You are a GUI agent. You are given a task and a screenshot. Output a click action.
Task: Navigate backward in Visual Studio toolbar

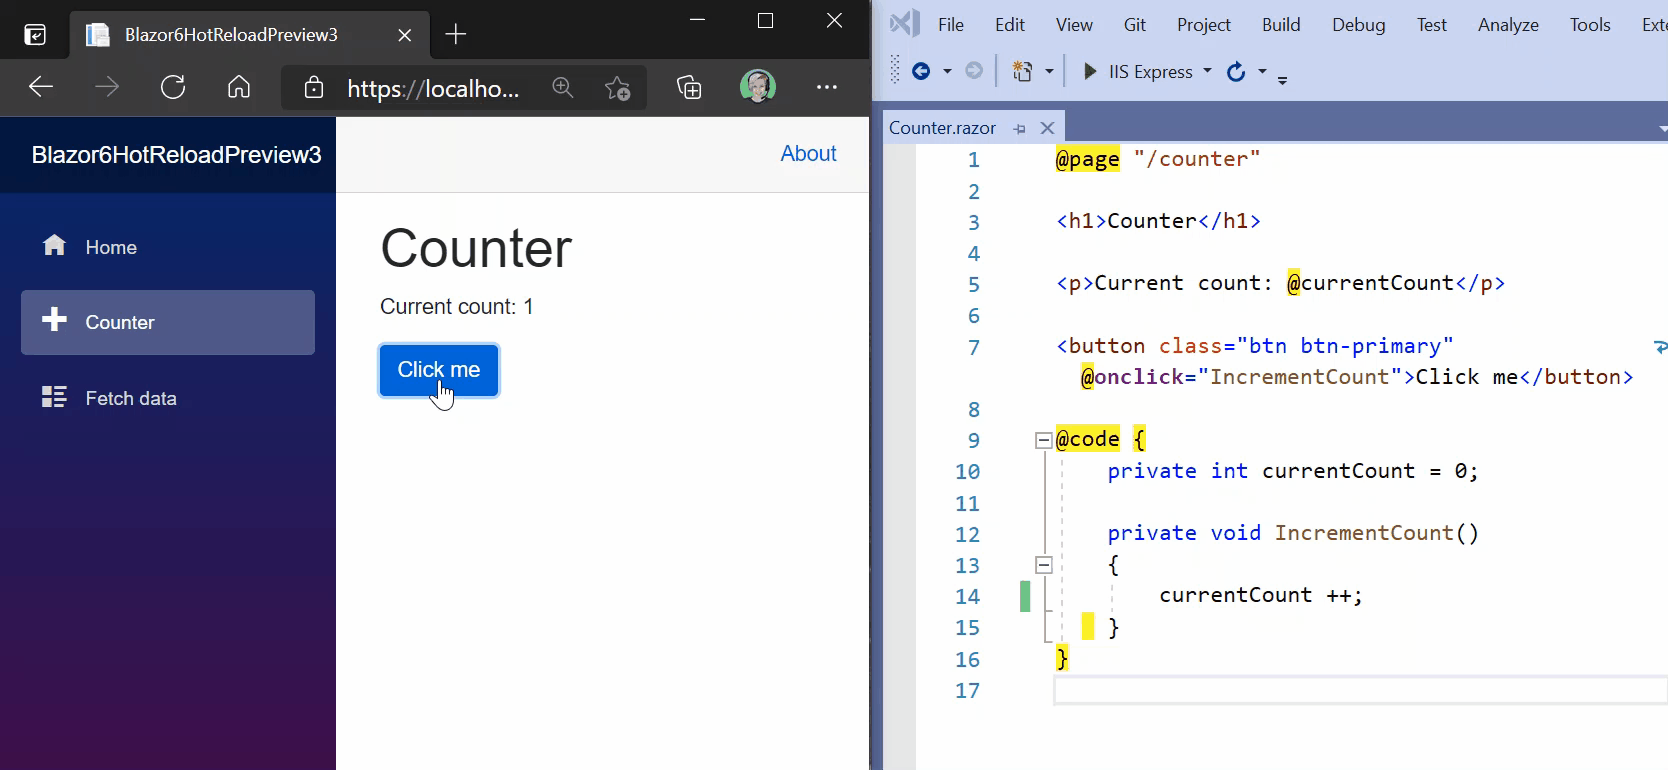point(921,71)
